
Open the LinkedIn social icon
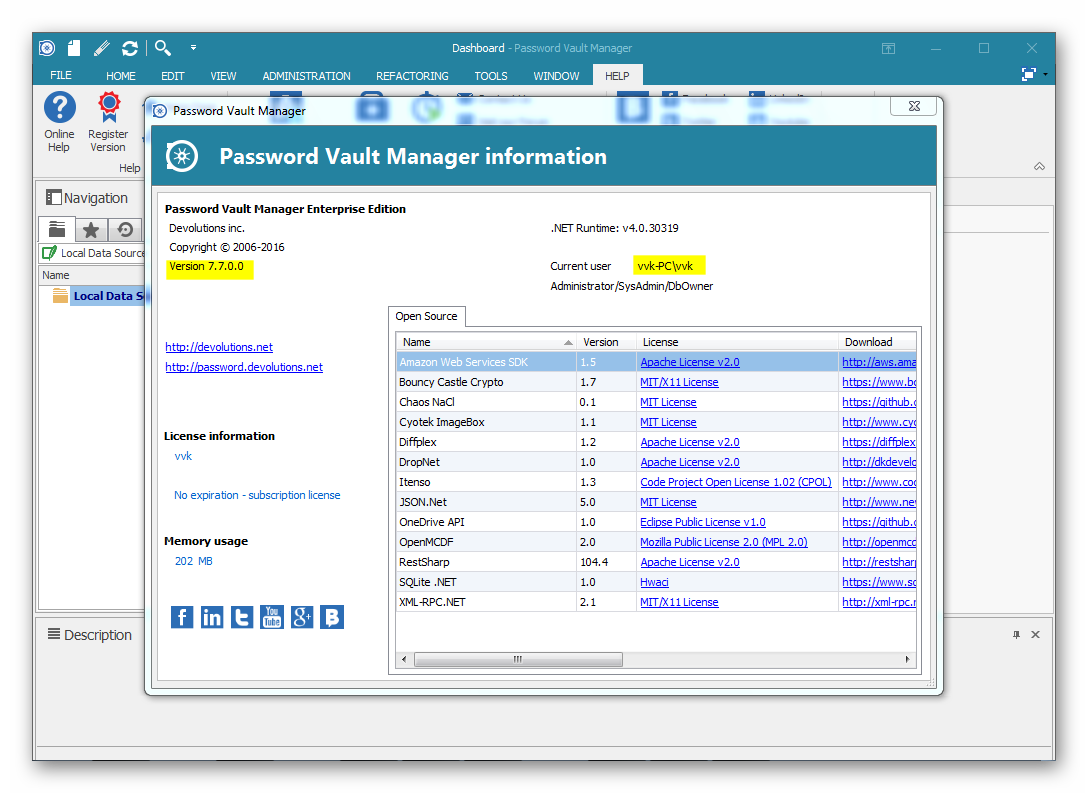[212, 617]
